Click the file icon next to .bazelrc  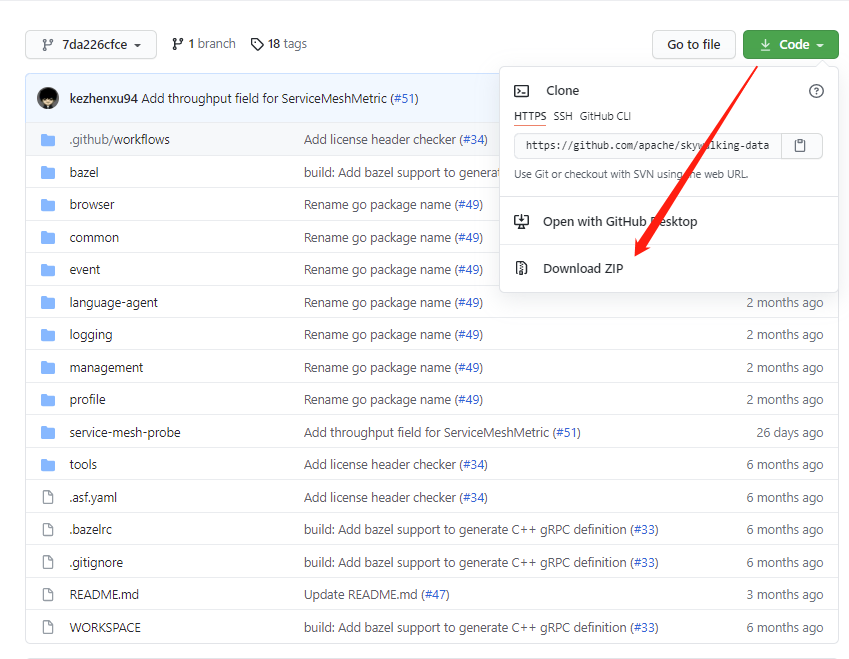[x=48, y=530]
